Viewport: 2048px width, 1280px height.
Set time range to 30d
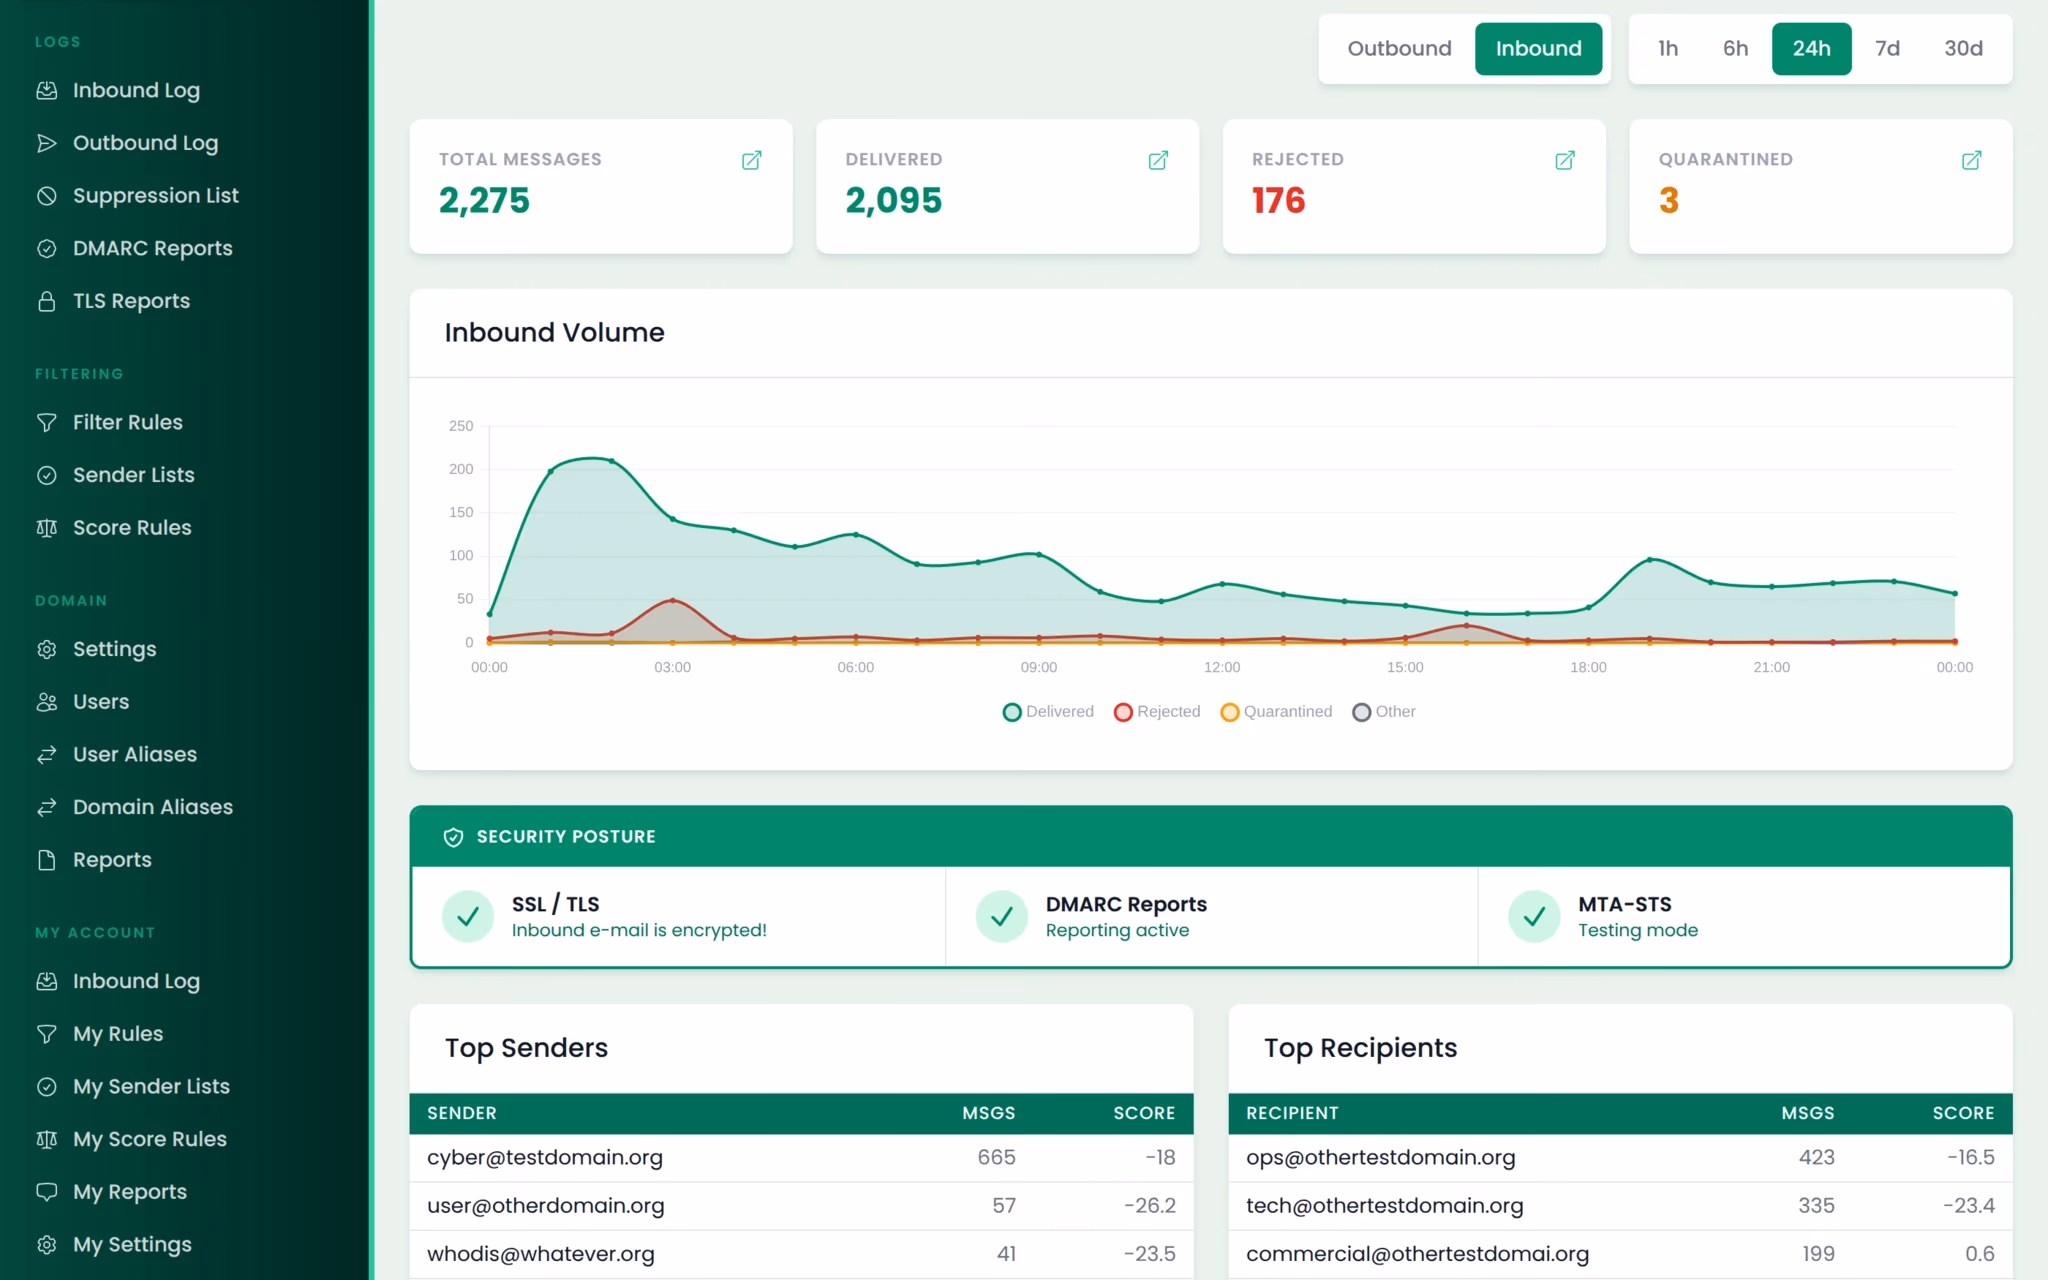(x=1963, y=49)
